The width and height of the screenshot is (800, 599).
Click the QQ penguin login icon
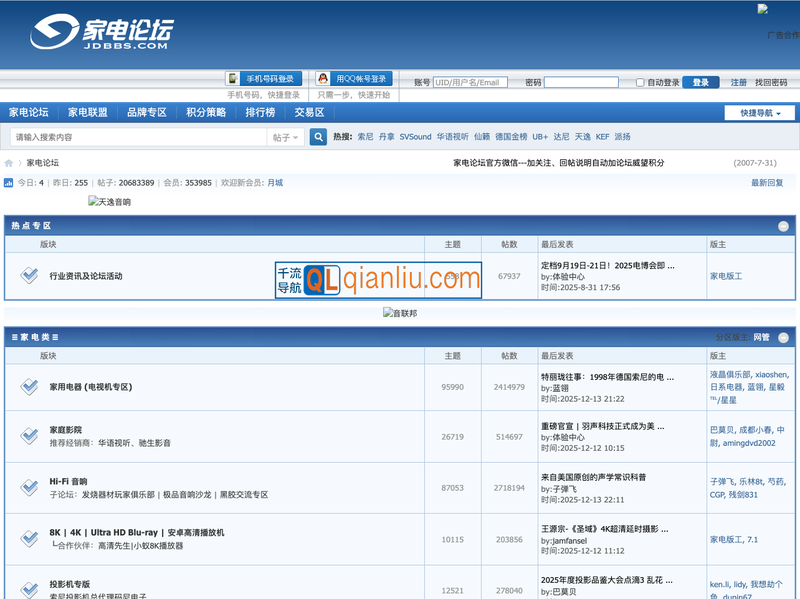pos(323,79)
